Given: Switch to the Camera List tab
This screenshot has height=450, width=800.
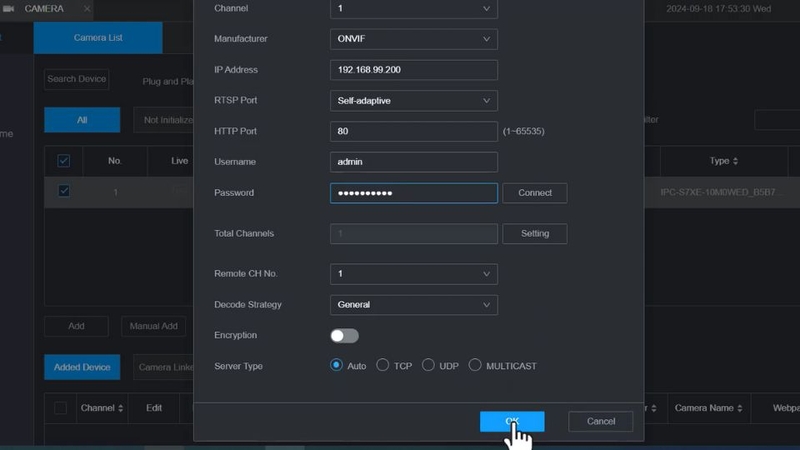Looking at the screenshot, I should click(x=98, y=38).
